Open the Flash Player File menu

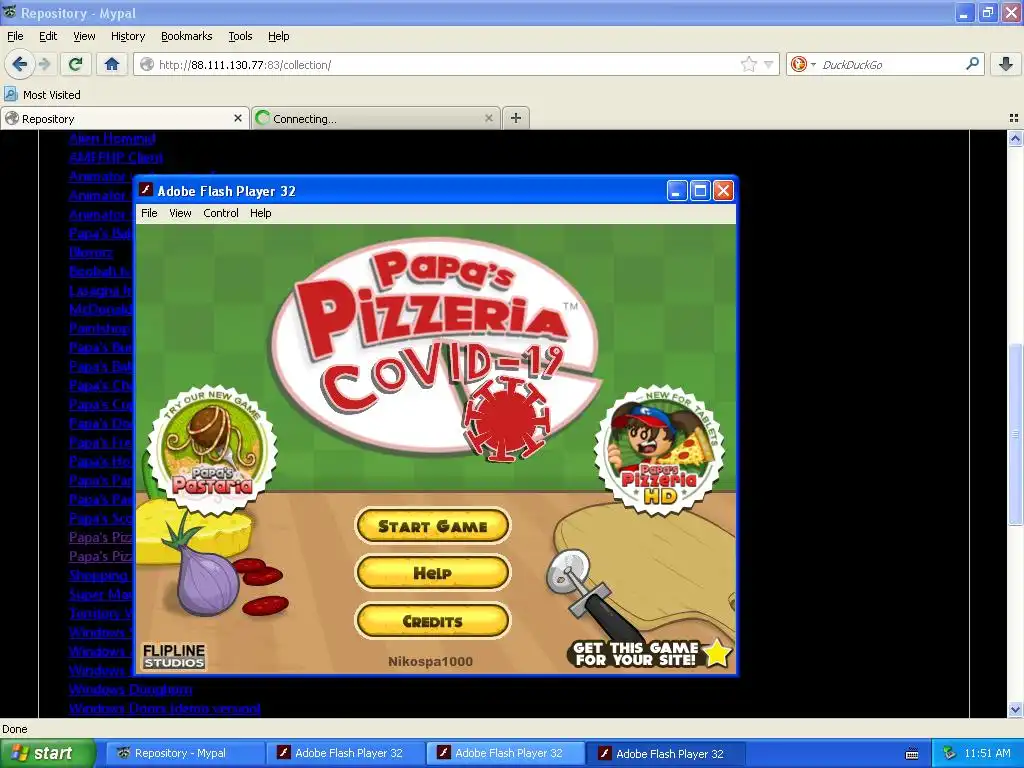coord(149,213)
